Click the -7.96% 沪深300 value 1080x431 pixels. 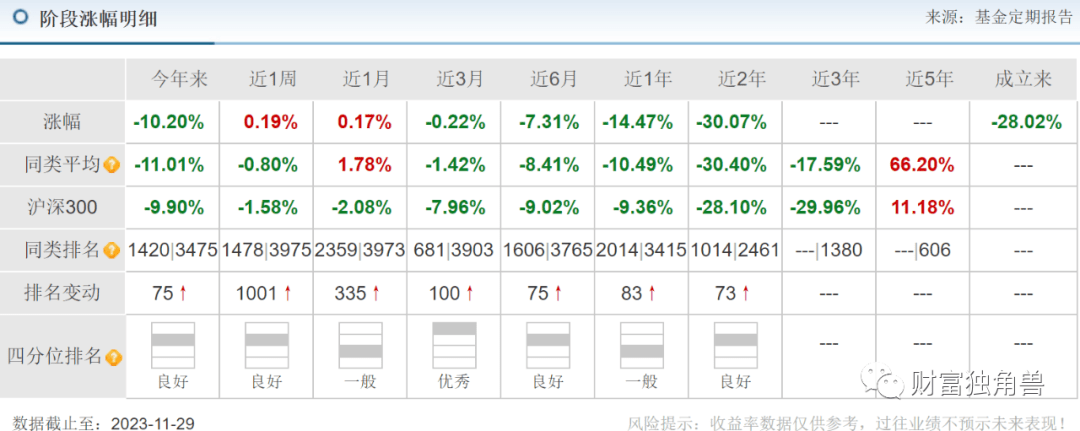tap(455, 208)
